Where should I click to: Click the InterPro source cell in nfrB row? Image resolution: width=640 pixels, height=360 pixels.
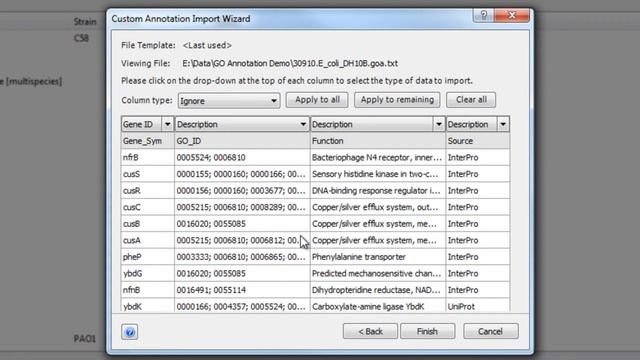pyautogui.click(x=478, y=158)
